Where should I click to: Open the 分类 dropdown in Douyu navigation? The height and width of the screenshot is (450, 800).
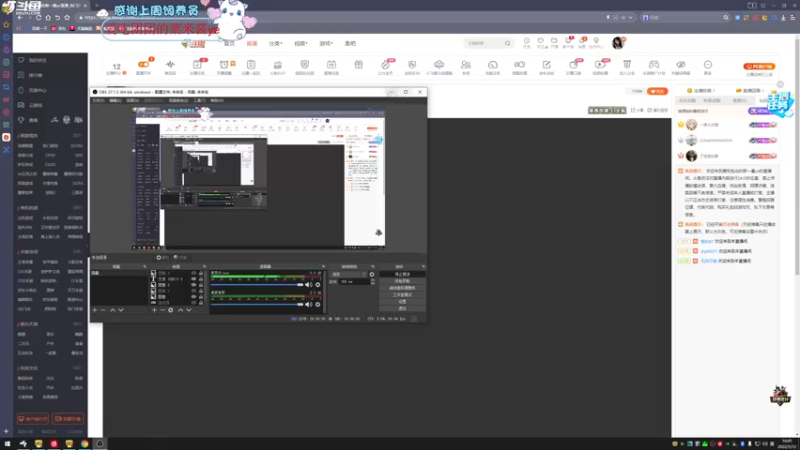[x=276, y=44]
